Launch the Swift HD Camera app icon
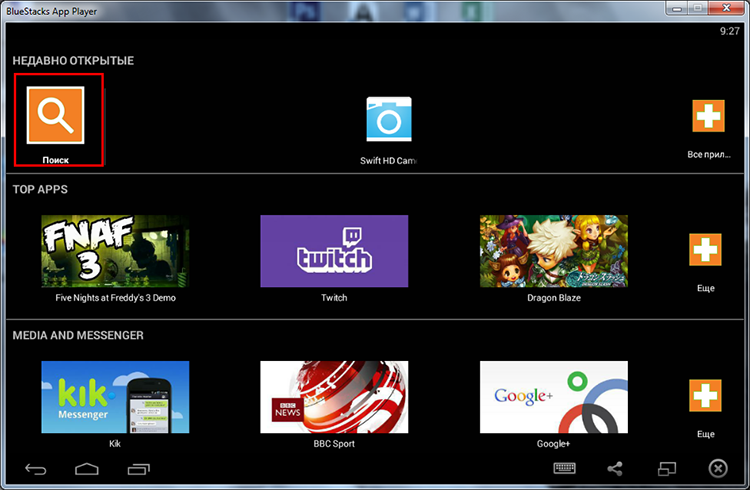The width and height of the screenshot is (750, 490). coord(389,119)
